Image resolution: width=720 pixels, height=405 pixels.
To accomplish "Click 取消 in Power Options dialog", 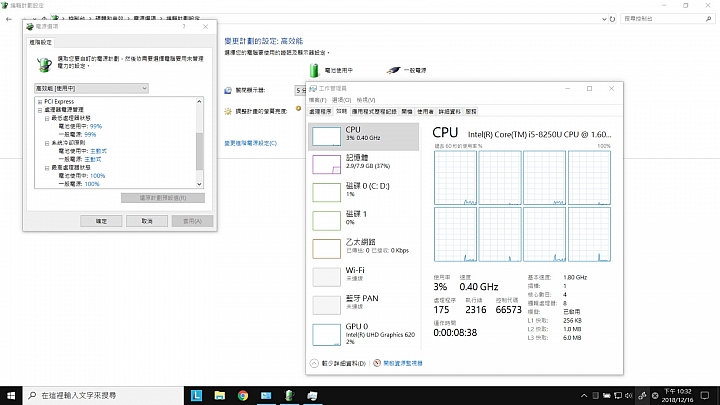I will point(146,221).
